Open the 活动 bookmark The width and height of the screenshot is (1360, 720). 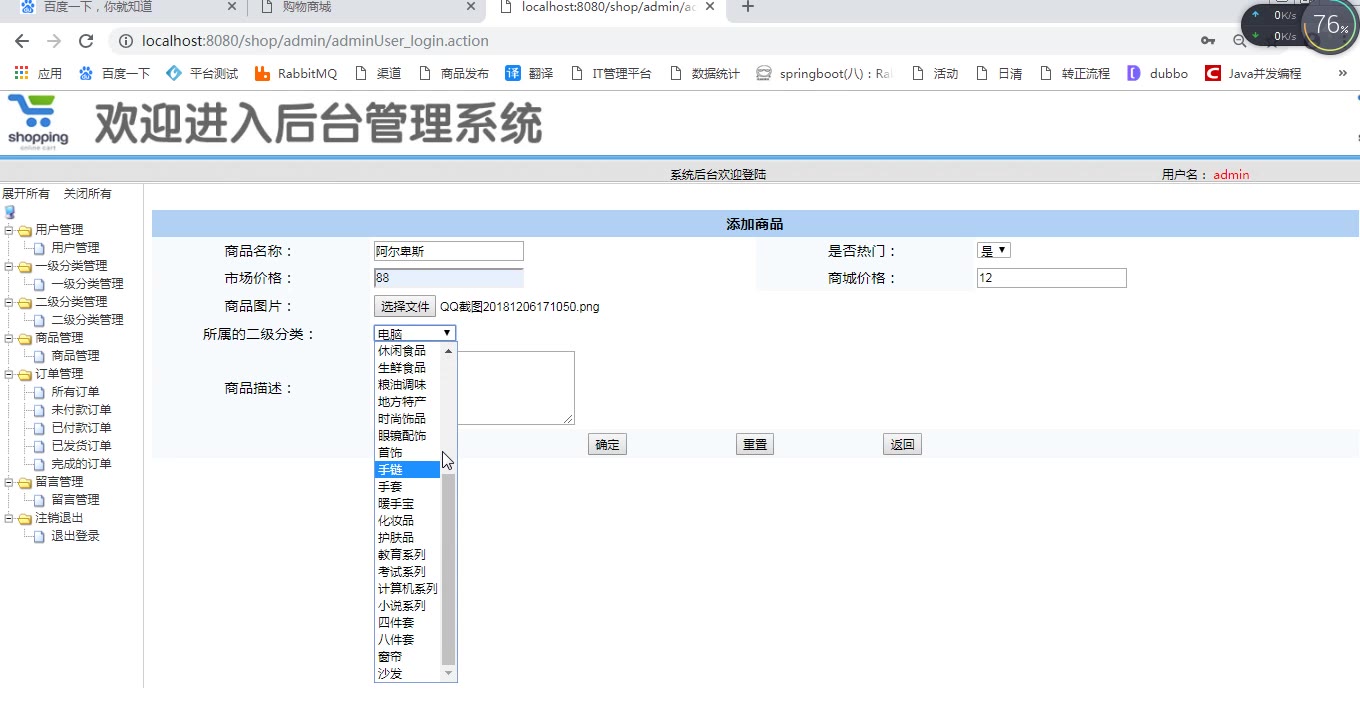[934, 73]
